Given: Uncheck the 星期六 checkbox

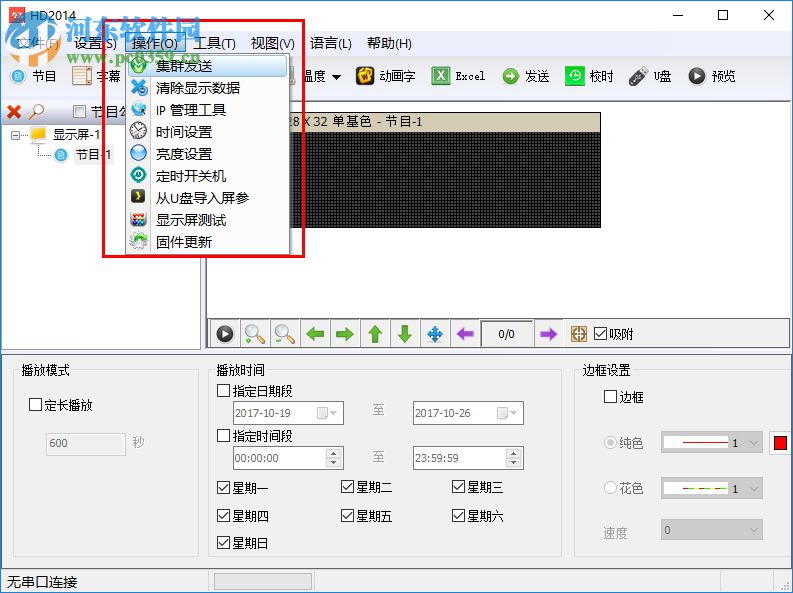Looking at the screenshot, I should tap(458, 516).
